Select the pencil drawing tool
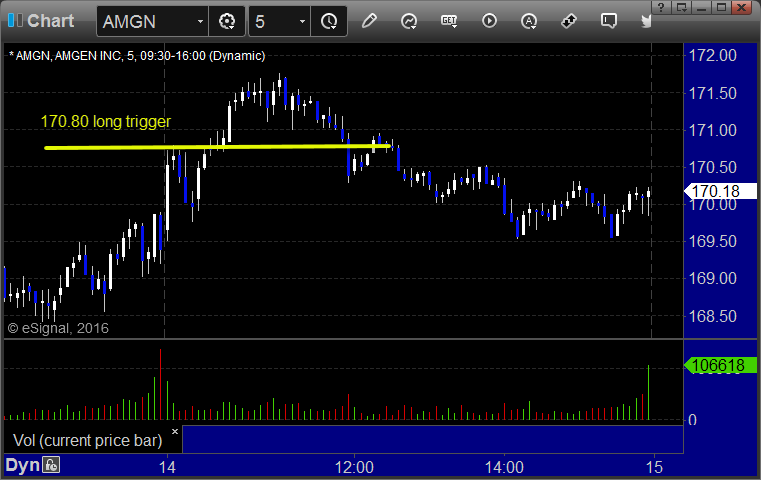 (369, 21)
